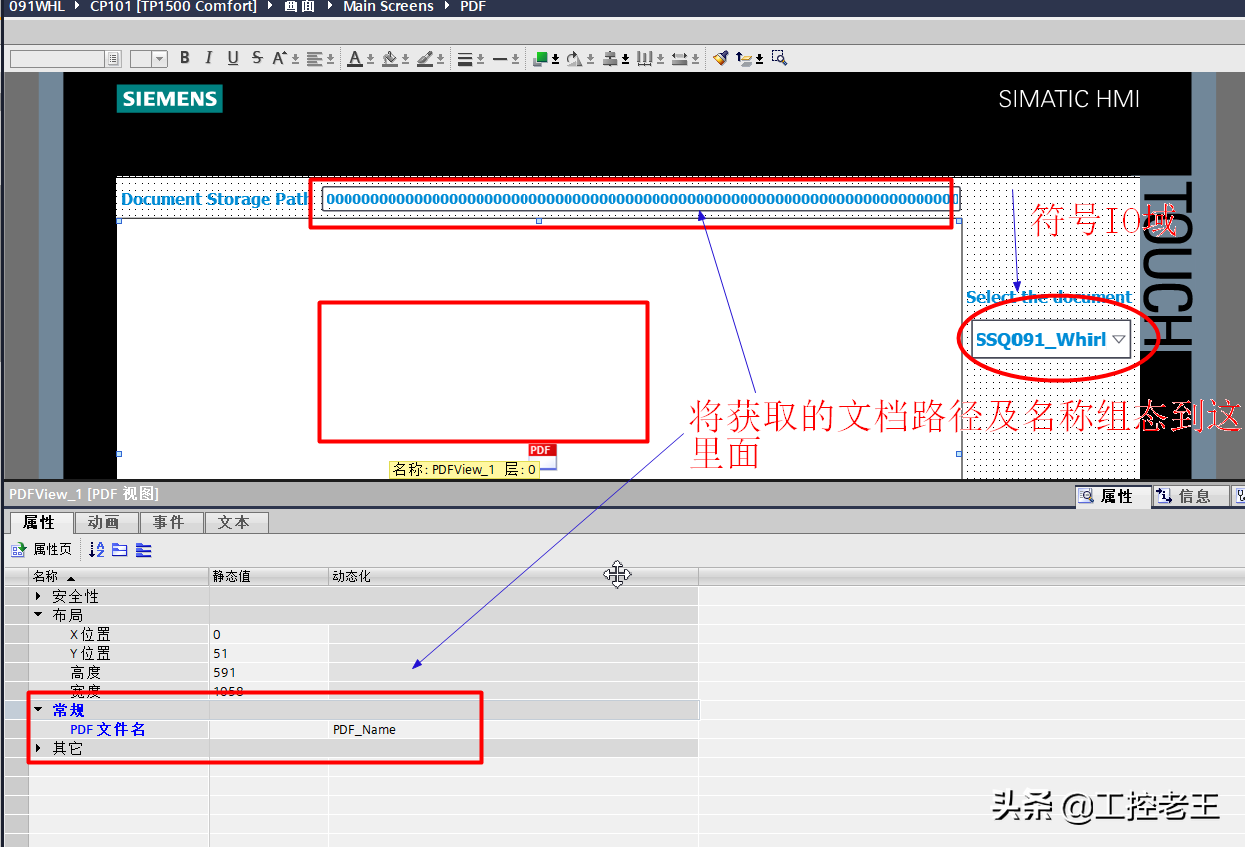Expand the 安全性 property group

point(38,596)
